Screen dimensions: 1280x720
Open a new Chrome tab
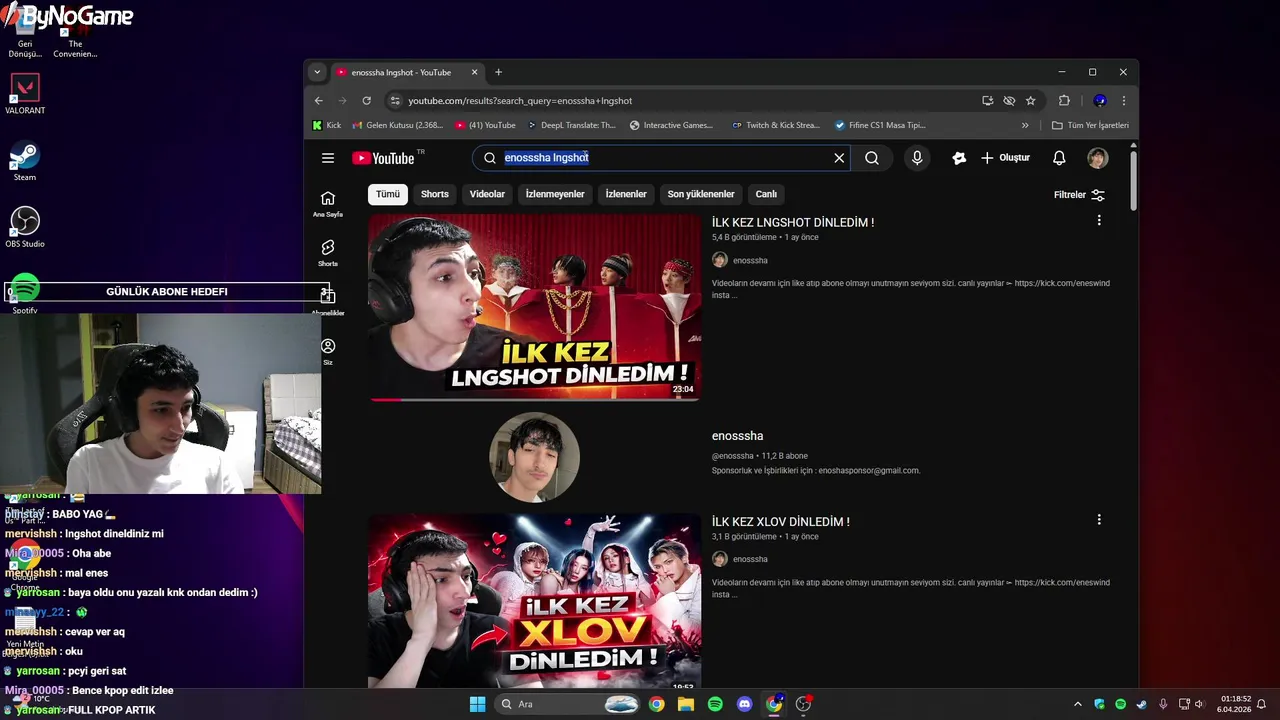click(498, 72)
